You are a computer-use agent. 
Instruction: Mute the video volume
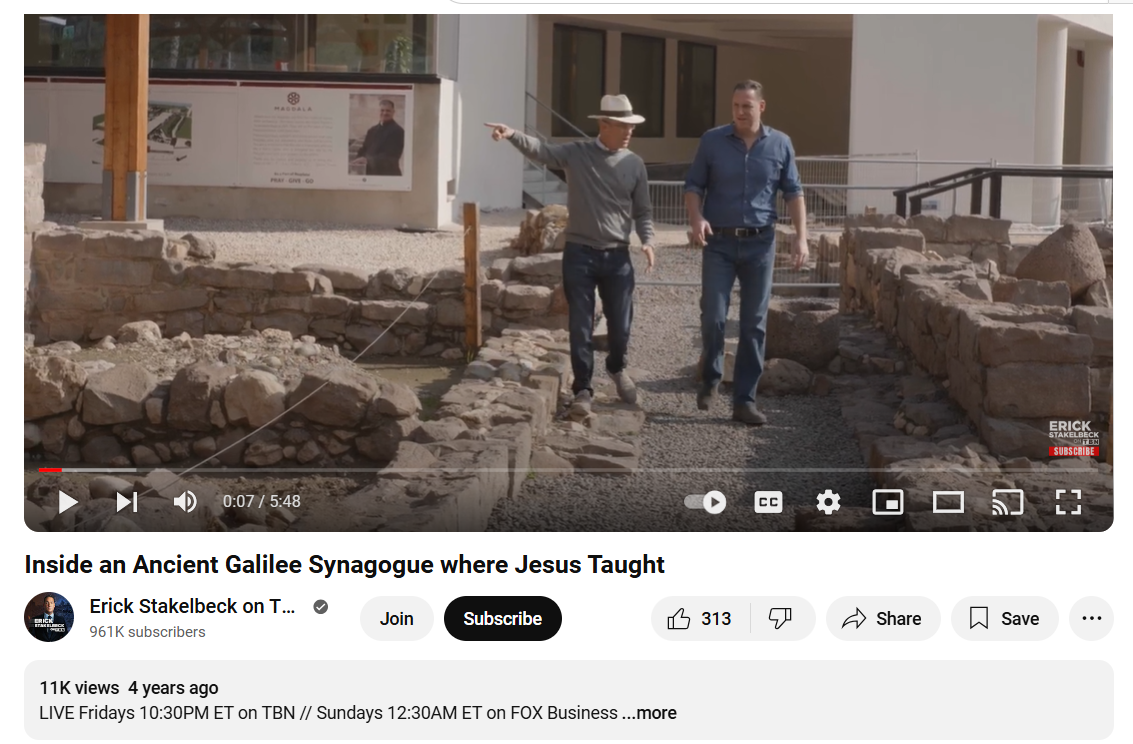click(x=185, y=501)
